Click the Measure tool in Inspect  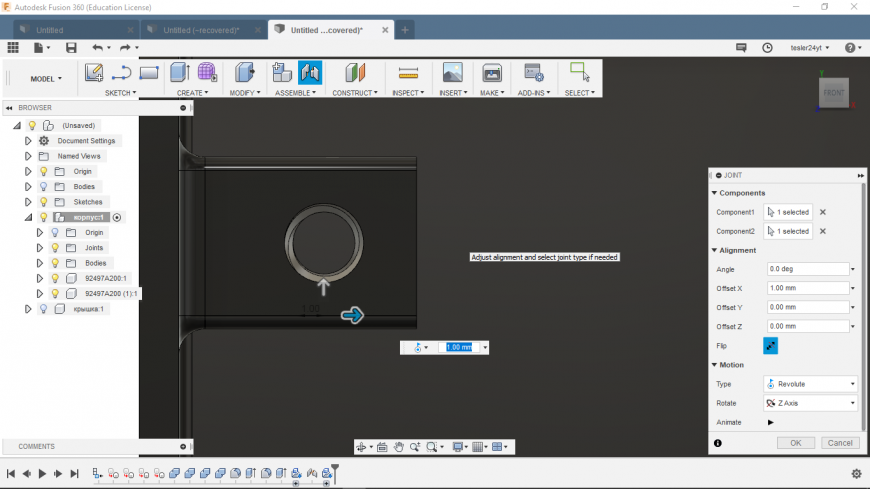(407, 72)
